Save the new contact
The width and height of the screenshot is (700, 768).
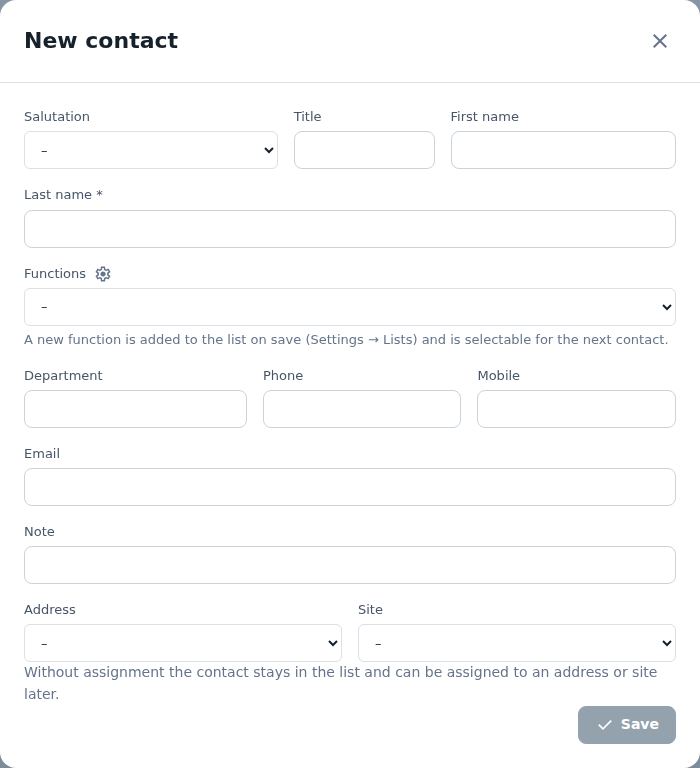627,725
